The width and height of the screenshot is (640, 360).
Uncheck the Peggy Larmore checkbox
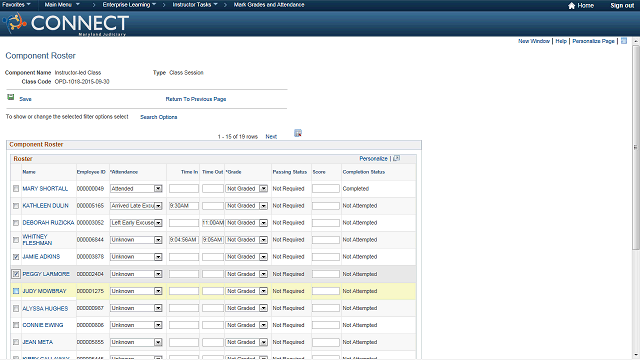[x=16, y=274]
